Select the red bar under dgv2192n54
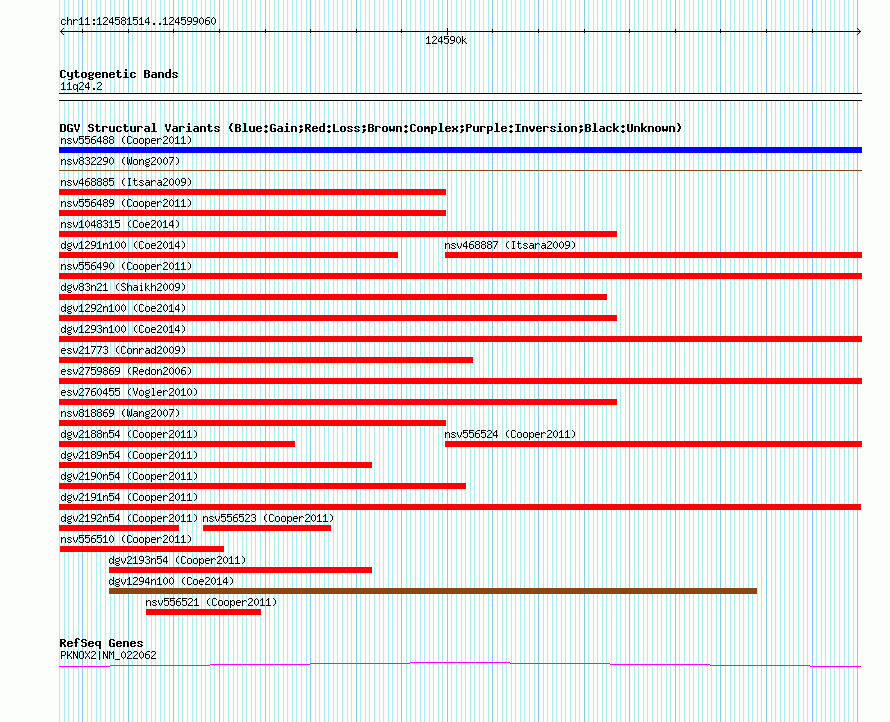 pos(119,528)
